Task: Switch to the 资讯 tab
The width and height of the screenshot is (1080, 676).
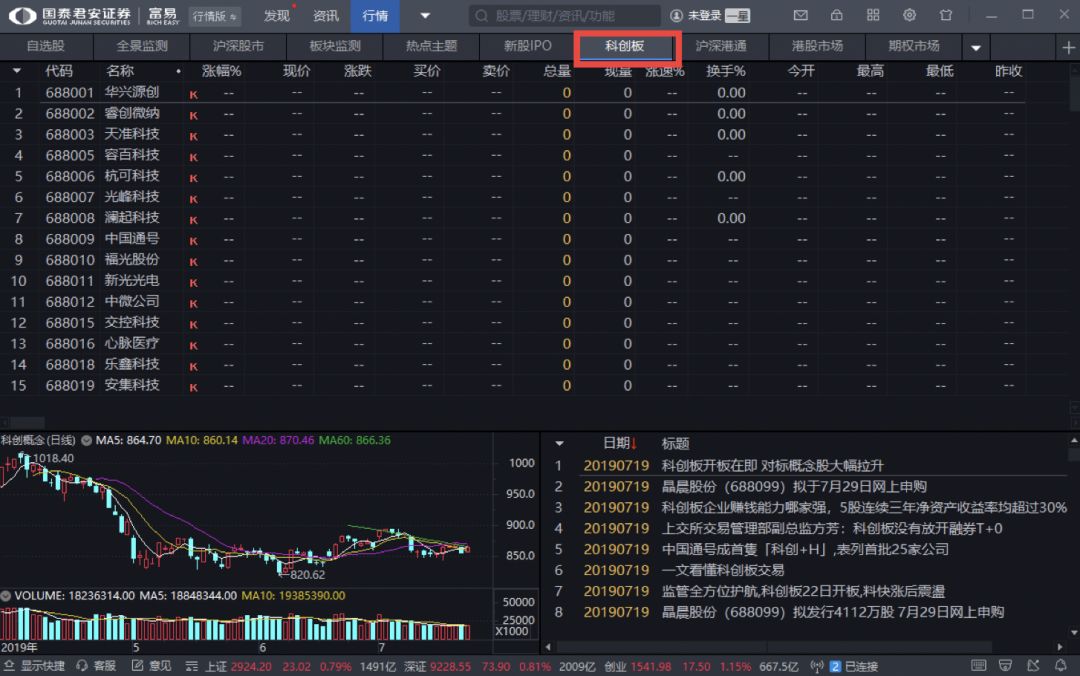Action: (x=326, y=16)
